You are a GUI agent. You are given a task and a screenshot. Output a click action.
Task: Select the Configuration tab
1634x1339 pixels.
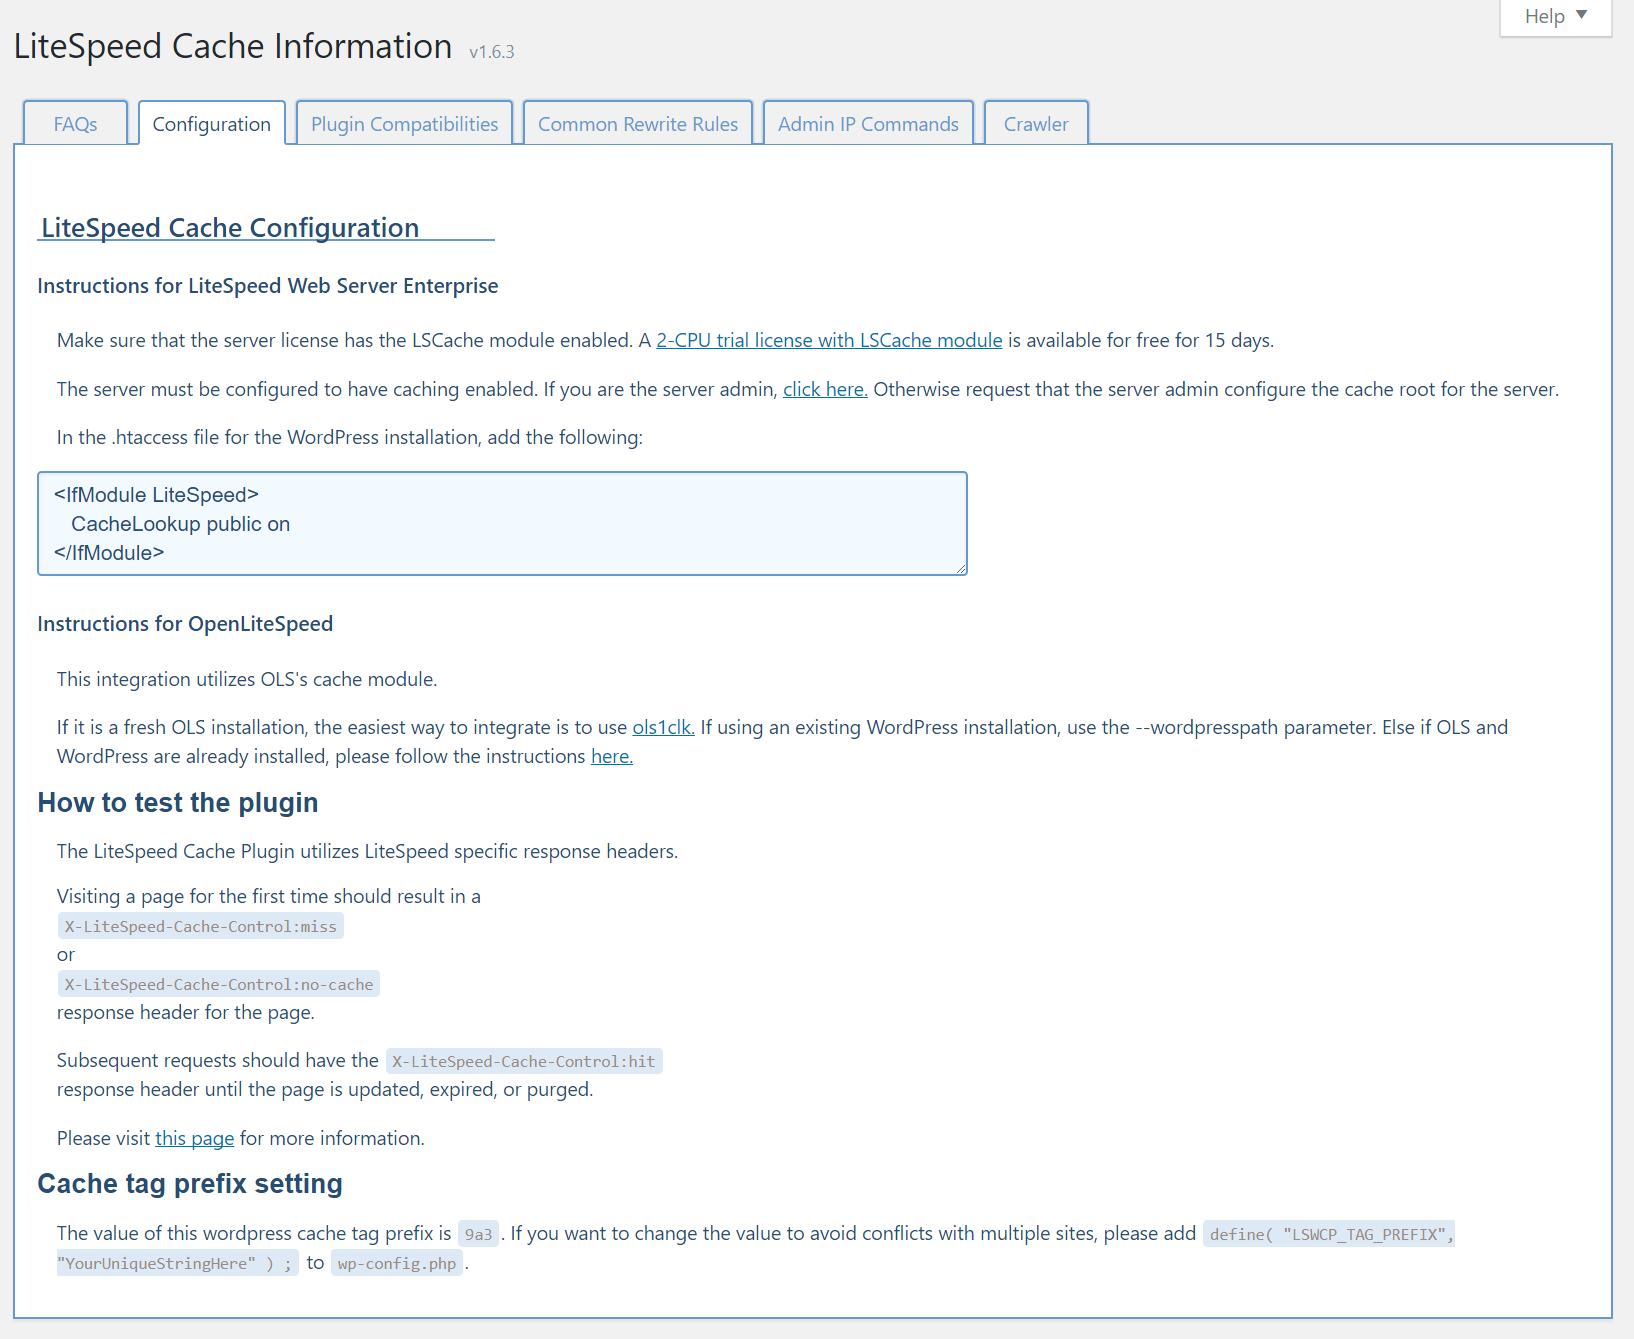tap(212, 123)
